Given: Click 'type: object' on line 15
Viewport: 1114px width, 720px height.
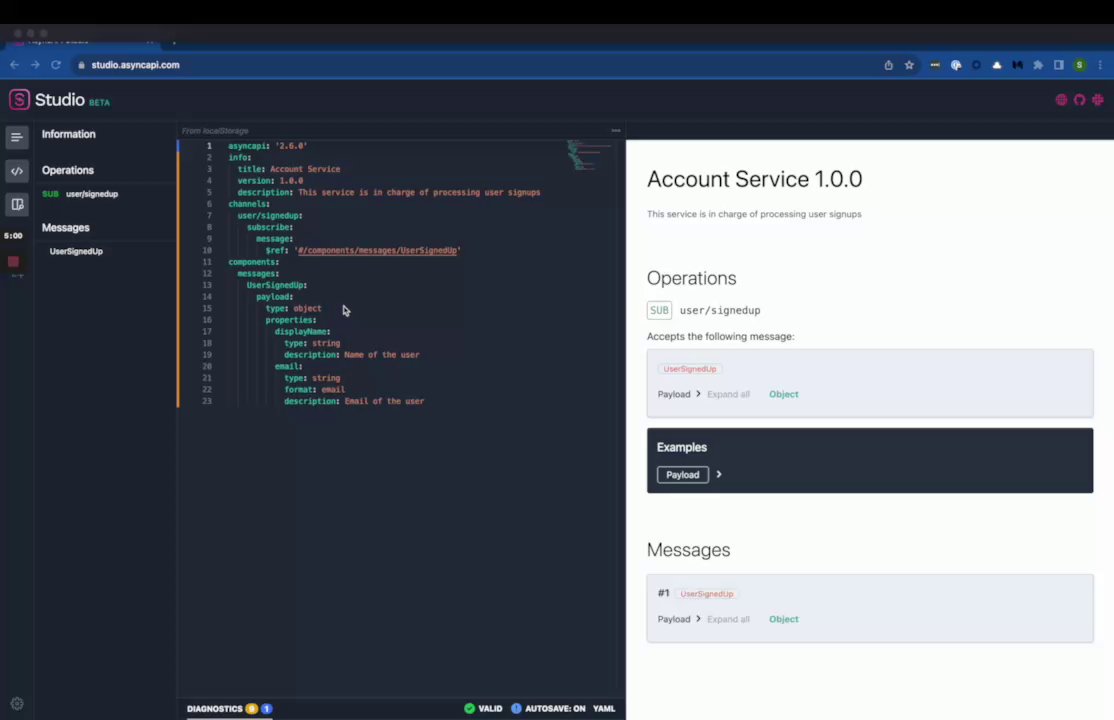Looking at the screenshot, I should coord(293,308).
